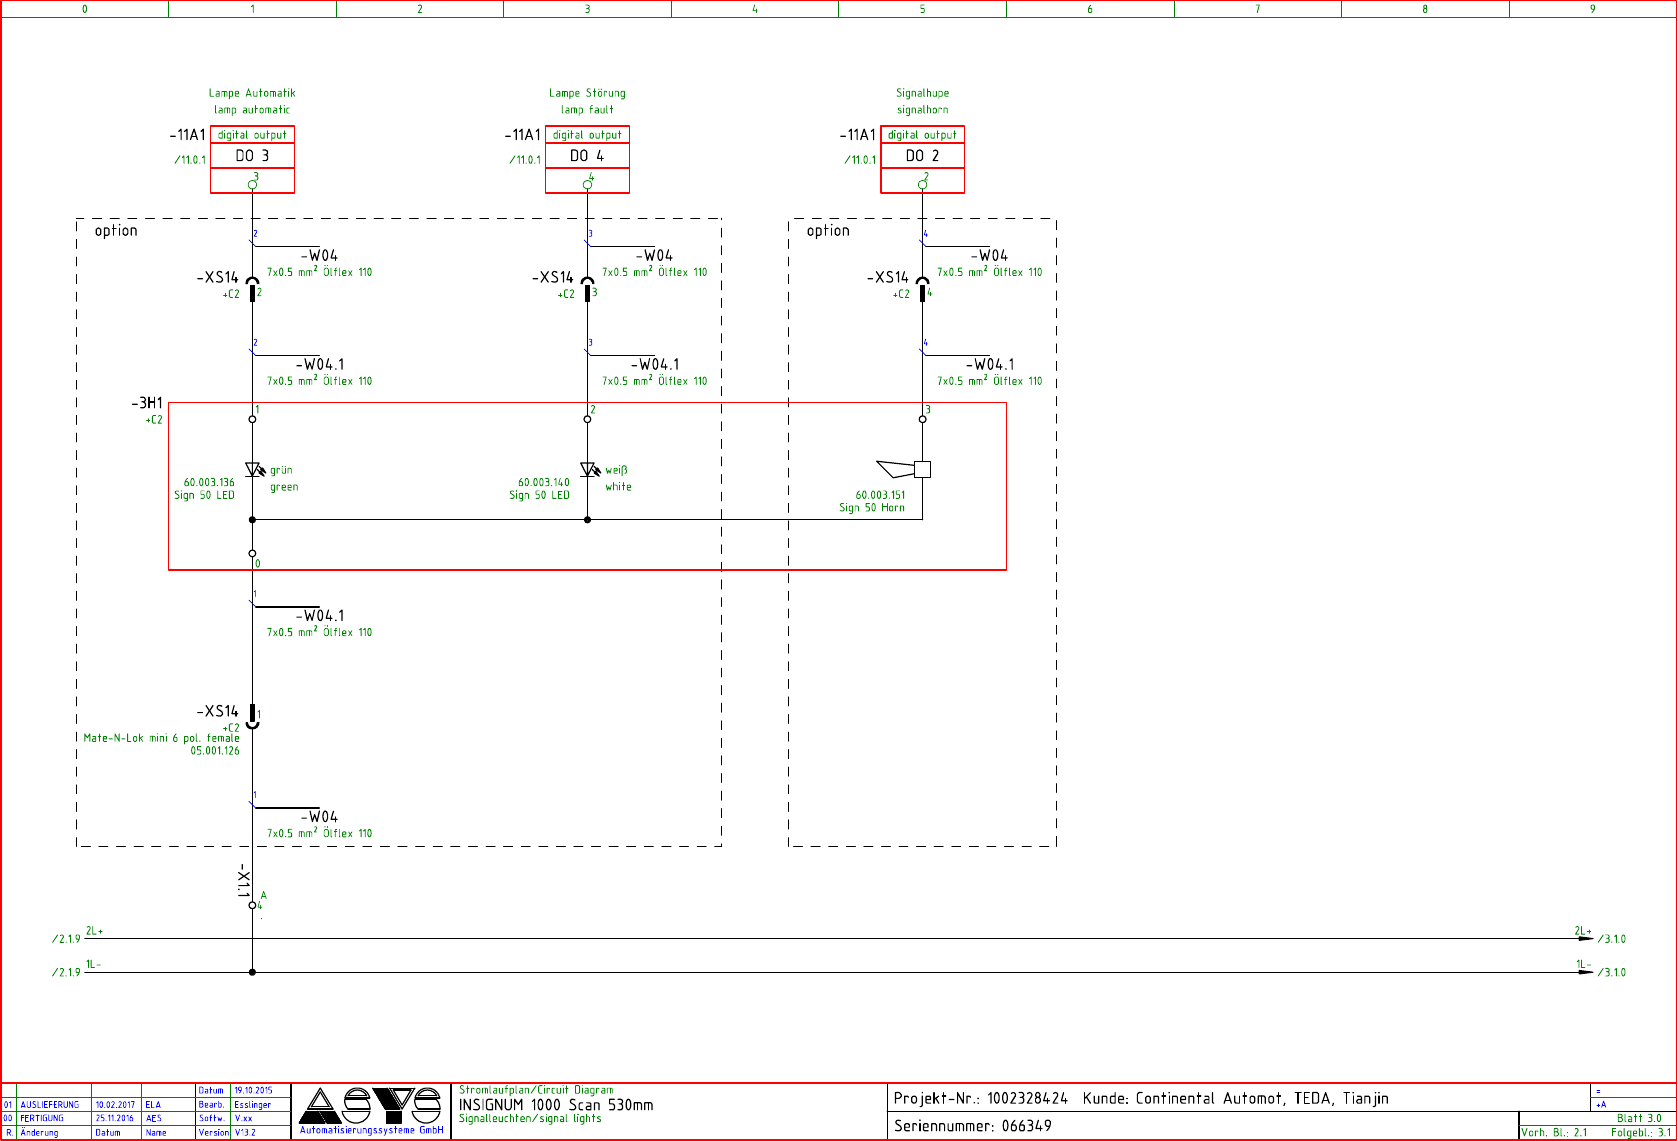Screen dimensions: 1678x1141
Task: Select the W04.1 cable label below 3H1
Action: click(320, 616)
